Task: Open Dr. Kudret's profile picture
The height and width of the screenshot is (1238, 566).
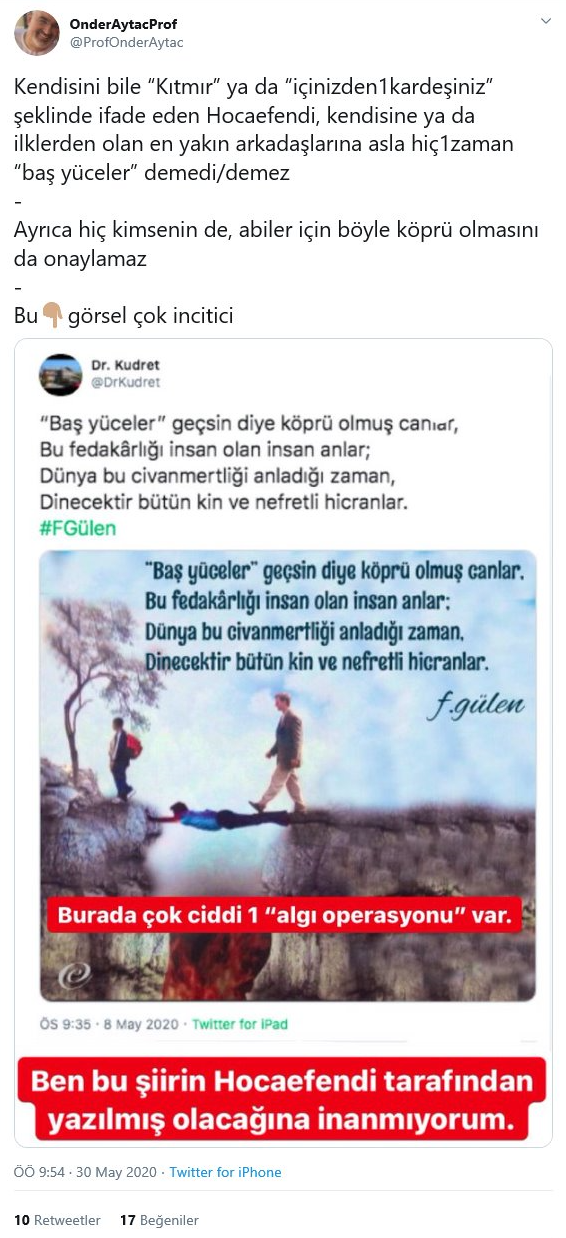Action: [60, 375]
